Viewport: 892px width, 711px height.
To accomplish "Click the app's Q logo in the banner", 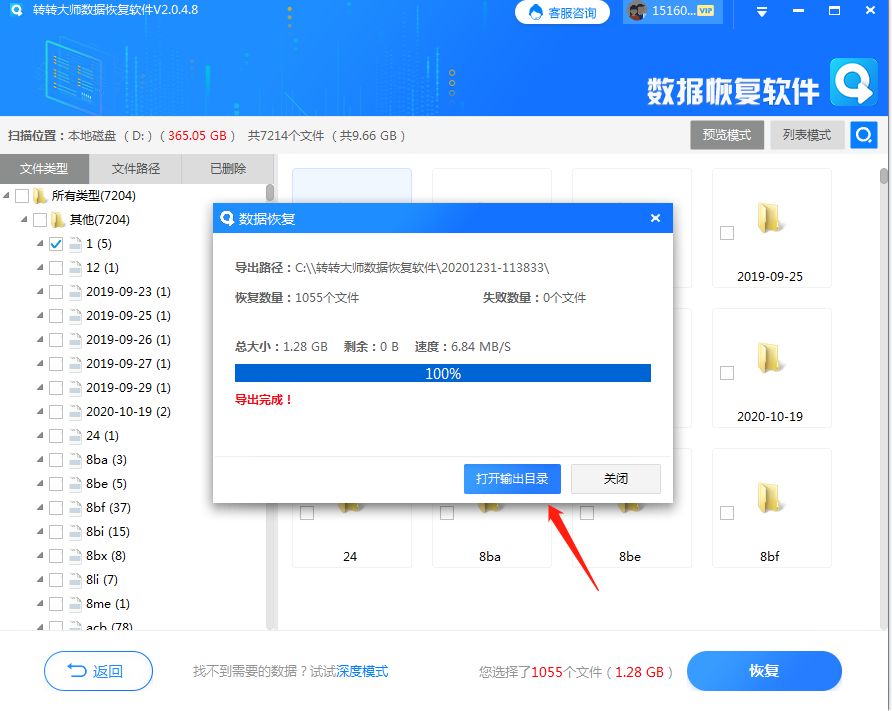I will pos(855,84).
